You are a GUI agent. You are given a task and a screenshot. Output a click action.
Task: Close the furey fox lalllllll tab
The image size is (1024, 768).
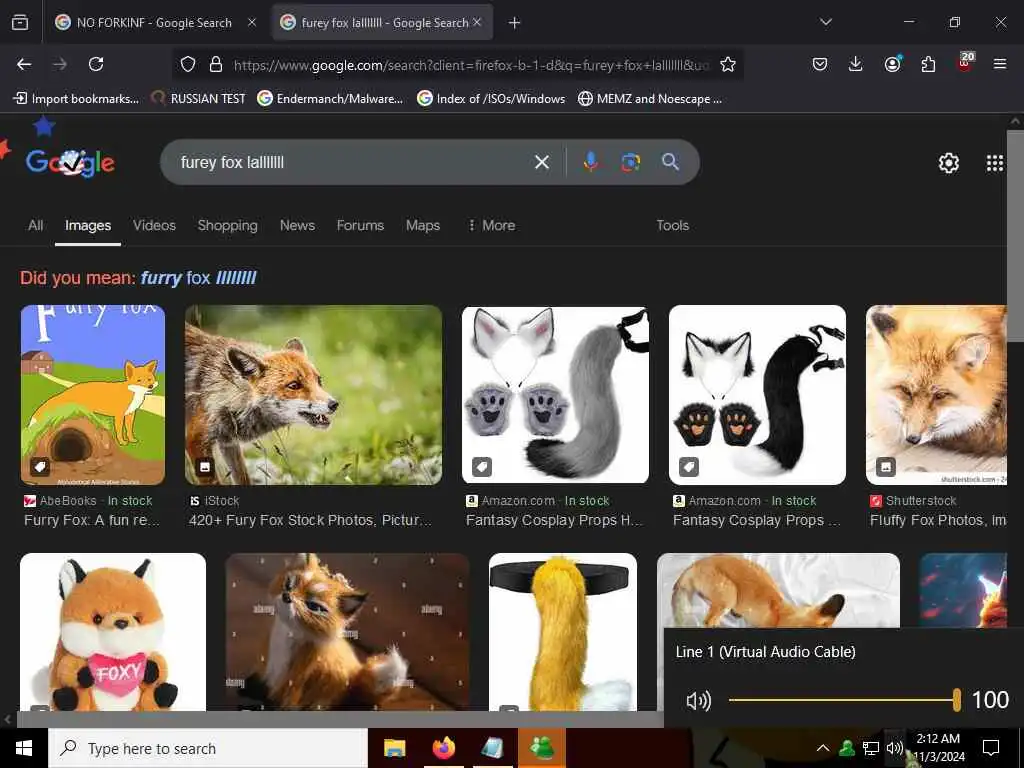(x=477, y=22)
